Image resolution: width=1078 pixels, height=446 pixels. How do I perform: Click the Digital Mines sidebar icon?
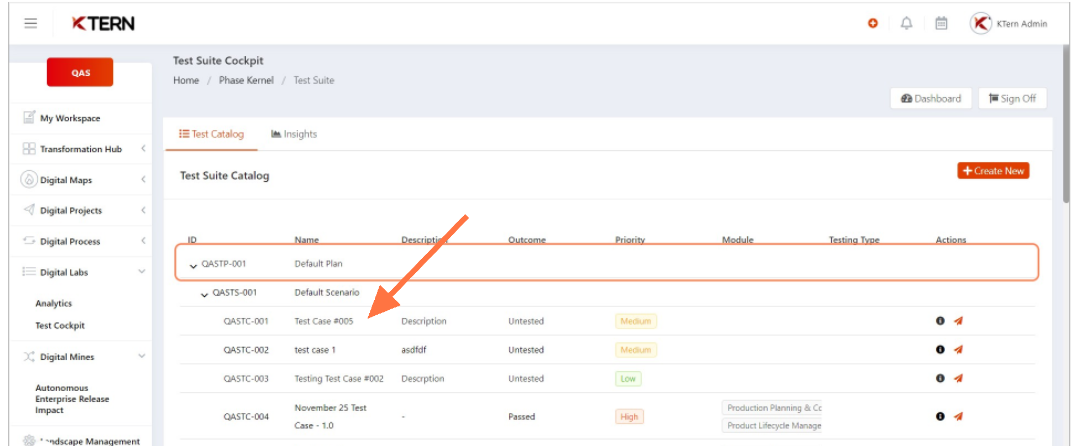(x=29, y=357)
